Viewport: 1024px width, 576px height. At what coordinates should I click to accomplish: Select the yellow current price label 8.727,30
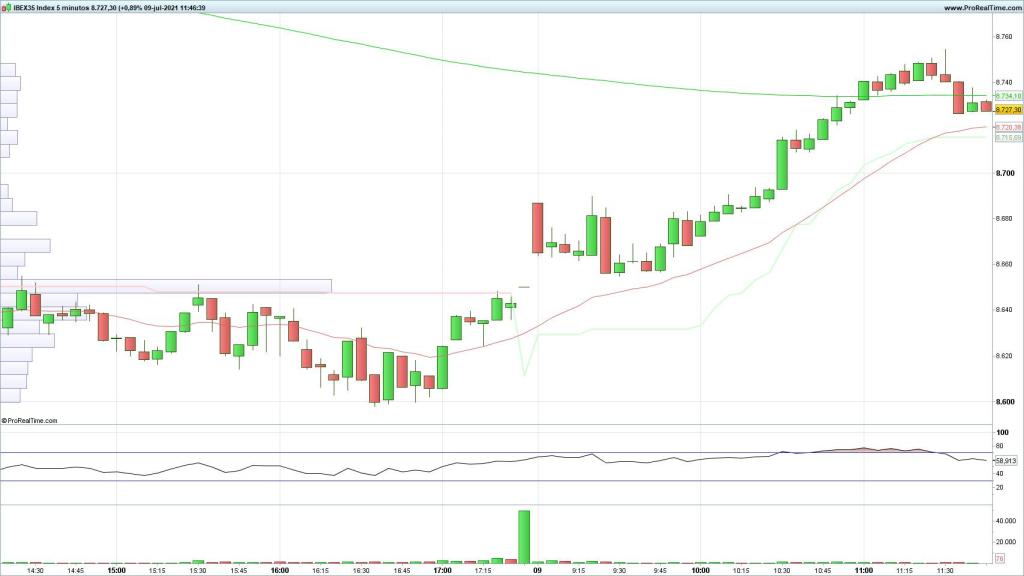coord(1008,109)
